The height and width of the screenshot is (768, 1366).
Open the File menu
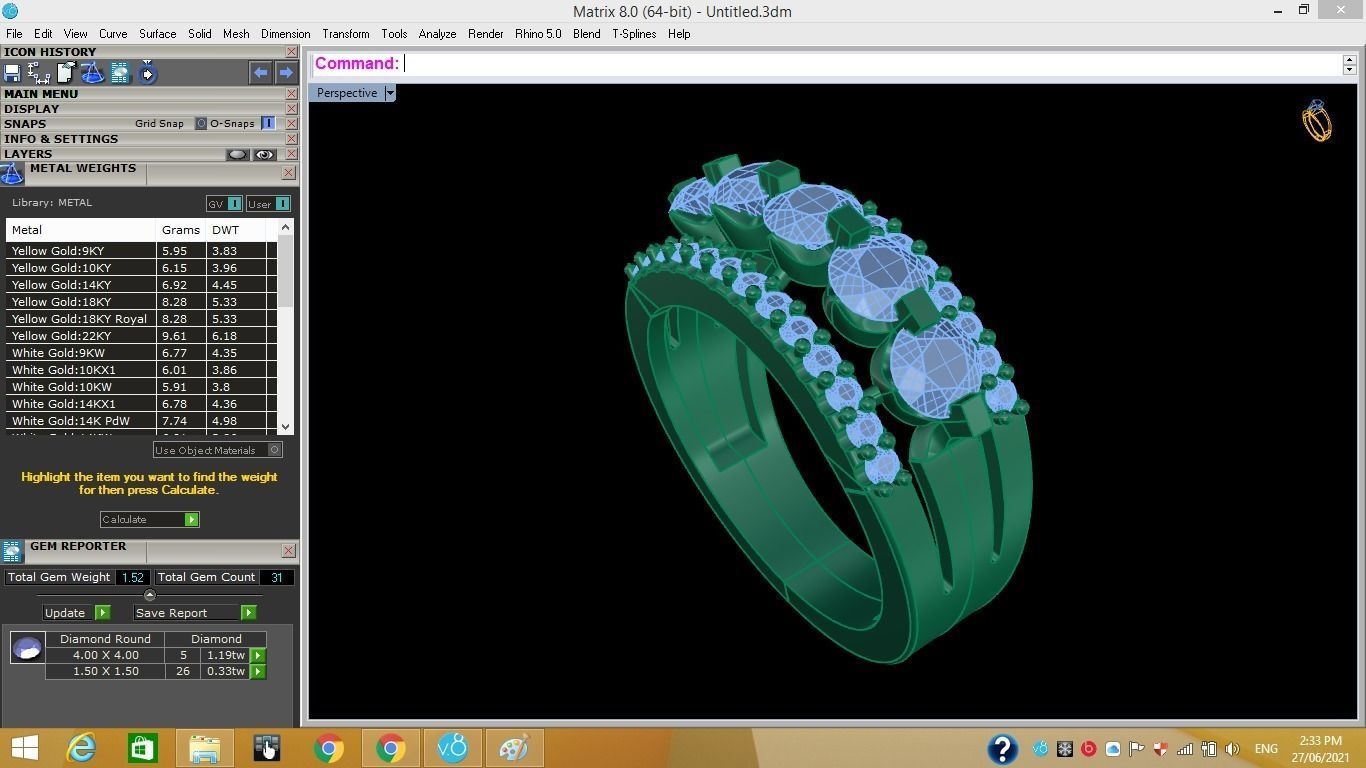14,34
